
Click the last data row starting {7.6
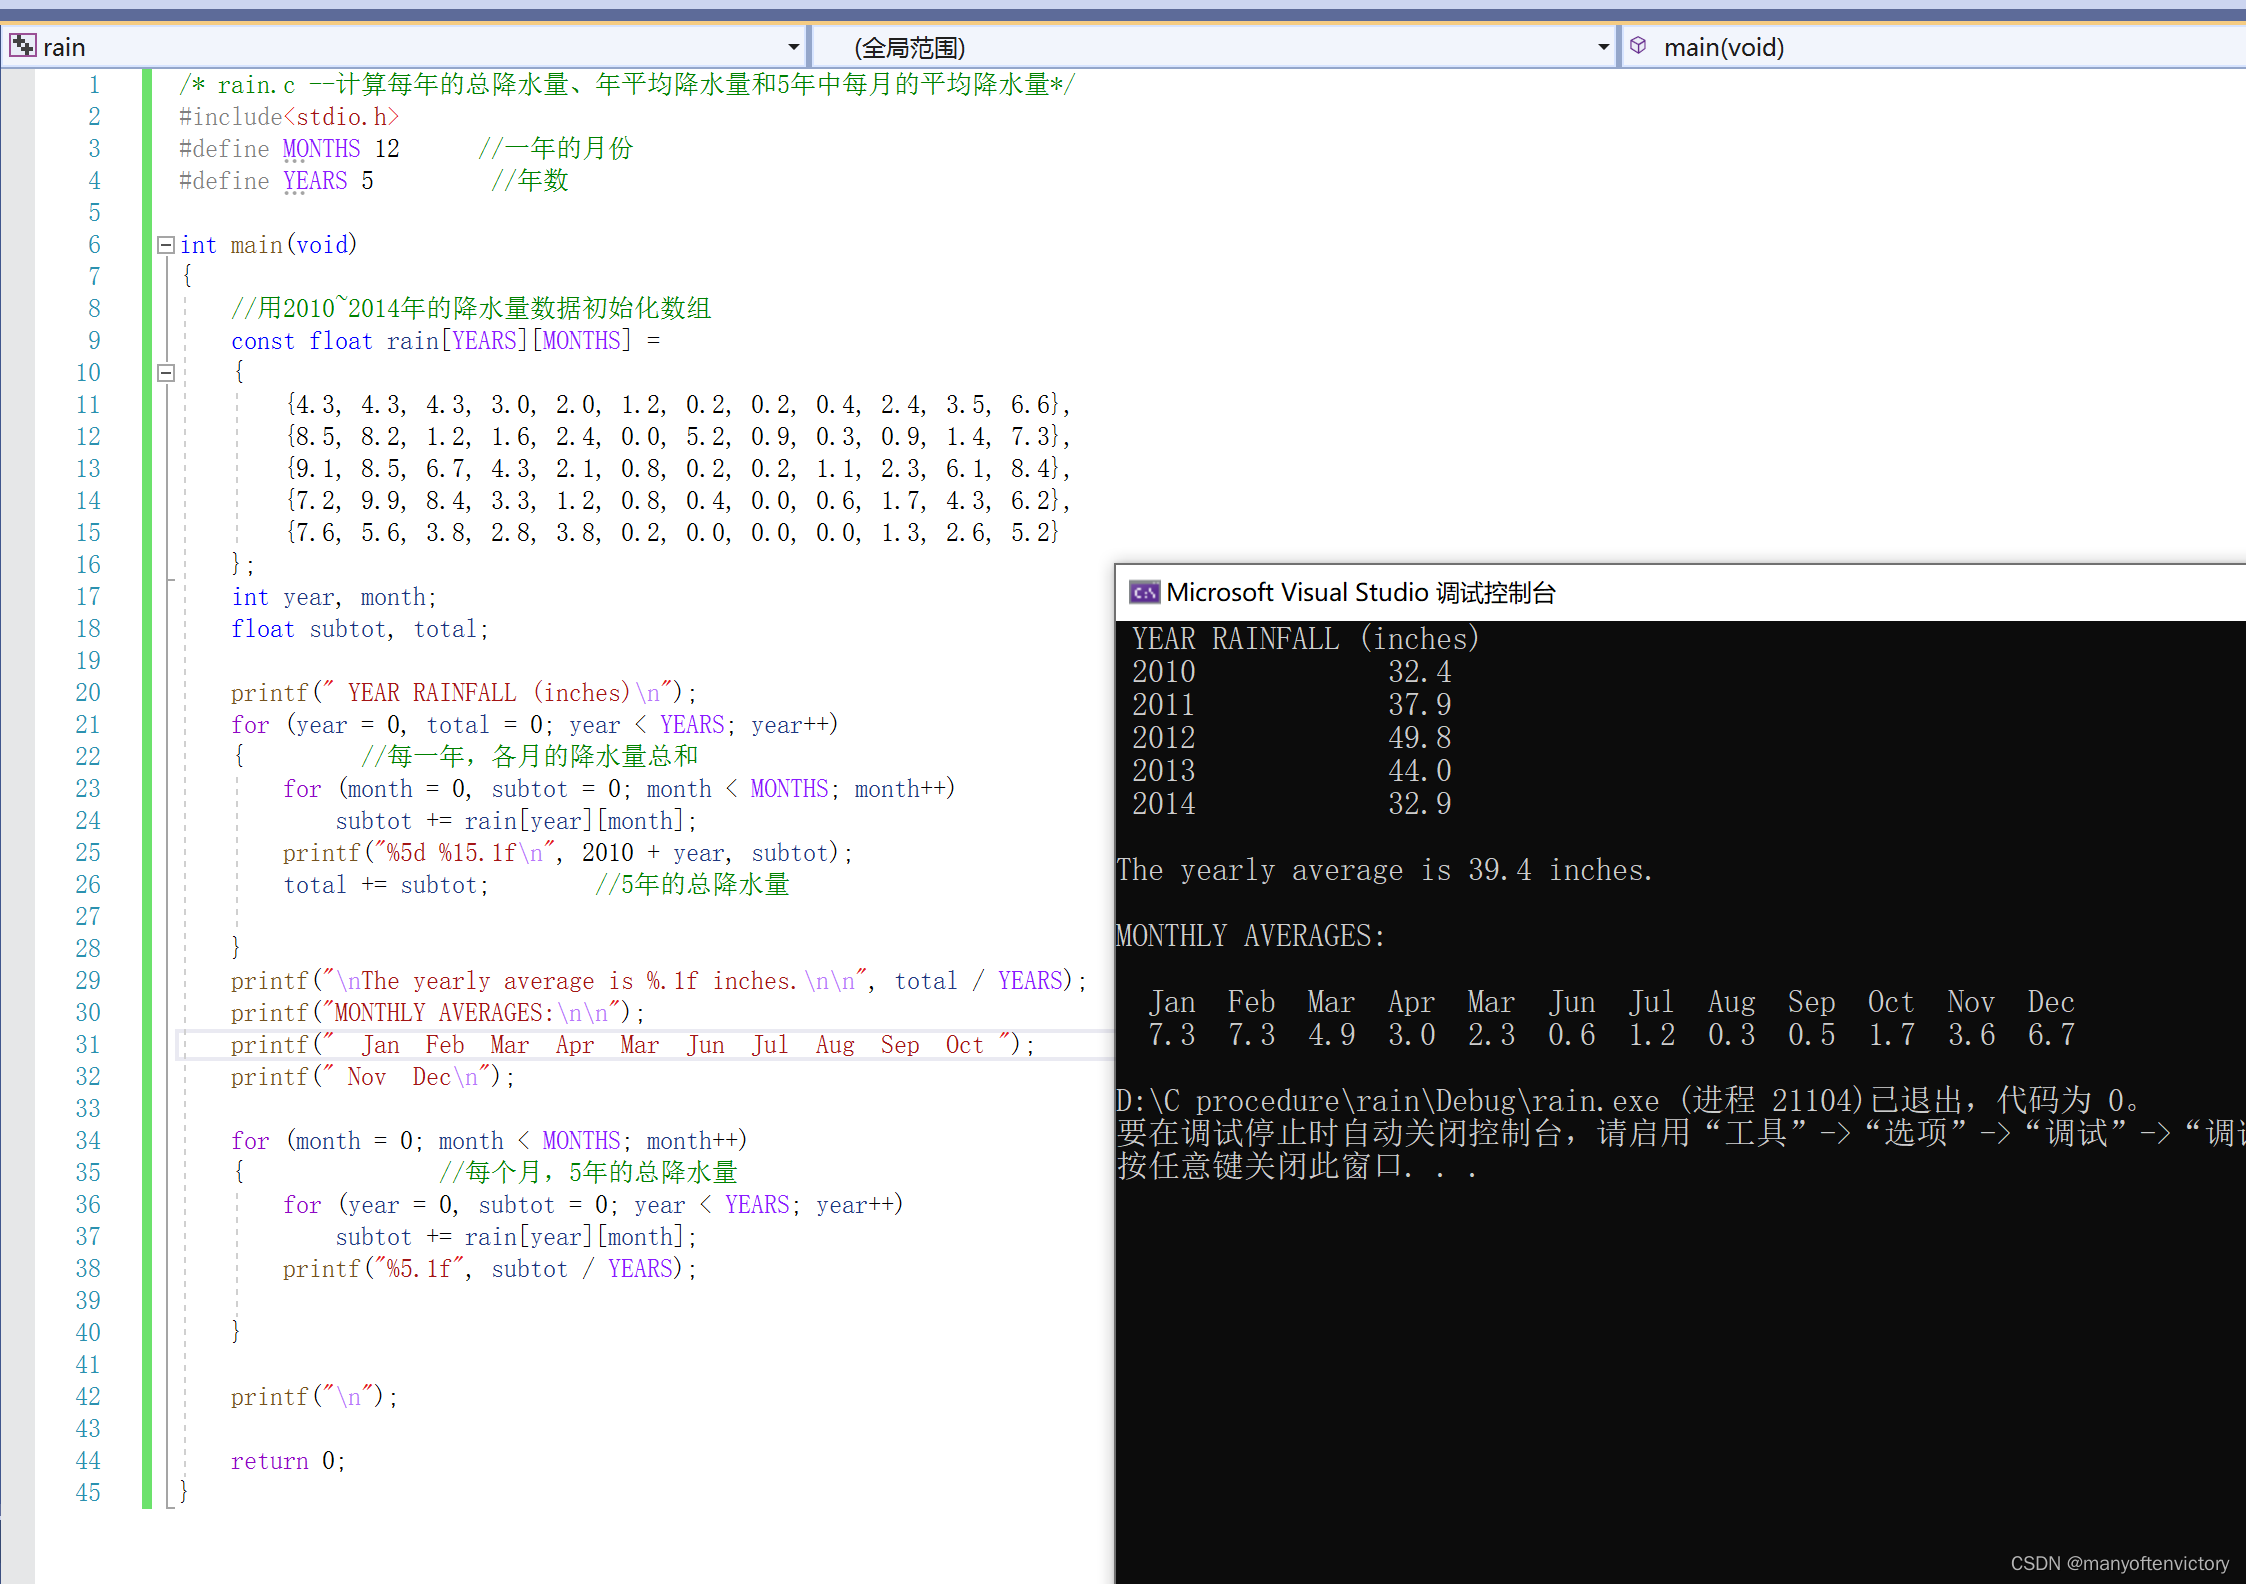[x=672, y=533]
